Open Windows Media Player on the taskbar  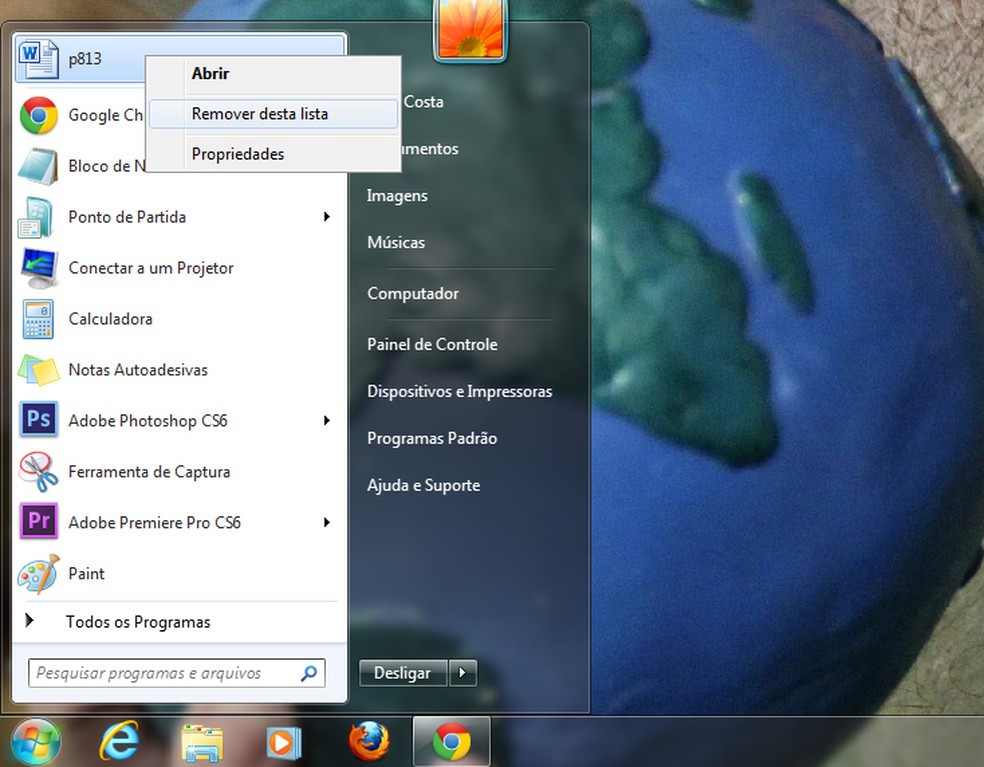tap(284, 743)
